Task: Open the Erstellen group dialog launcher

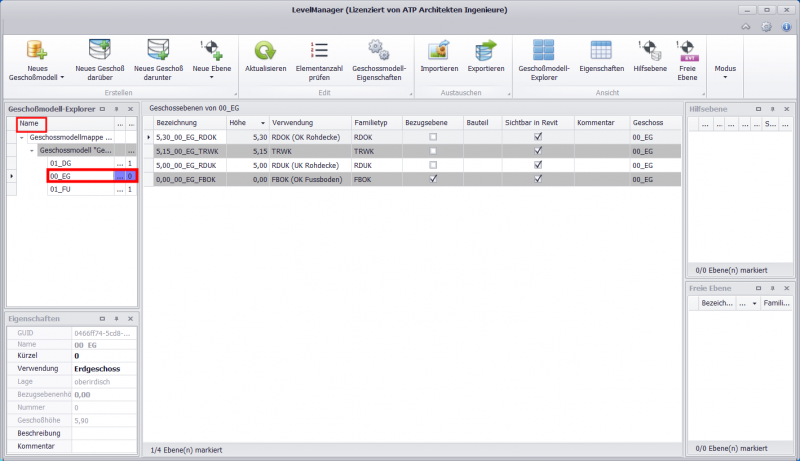Action: [235, 94]
